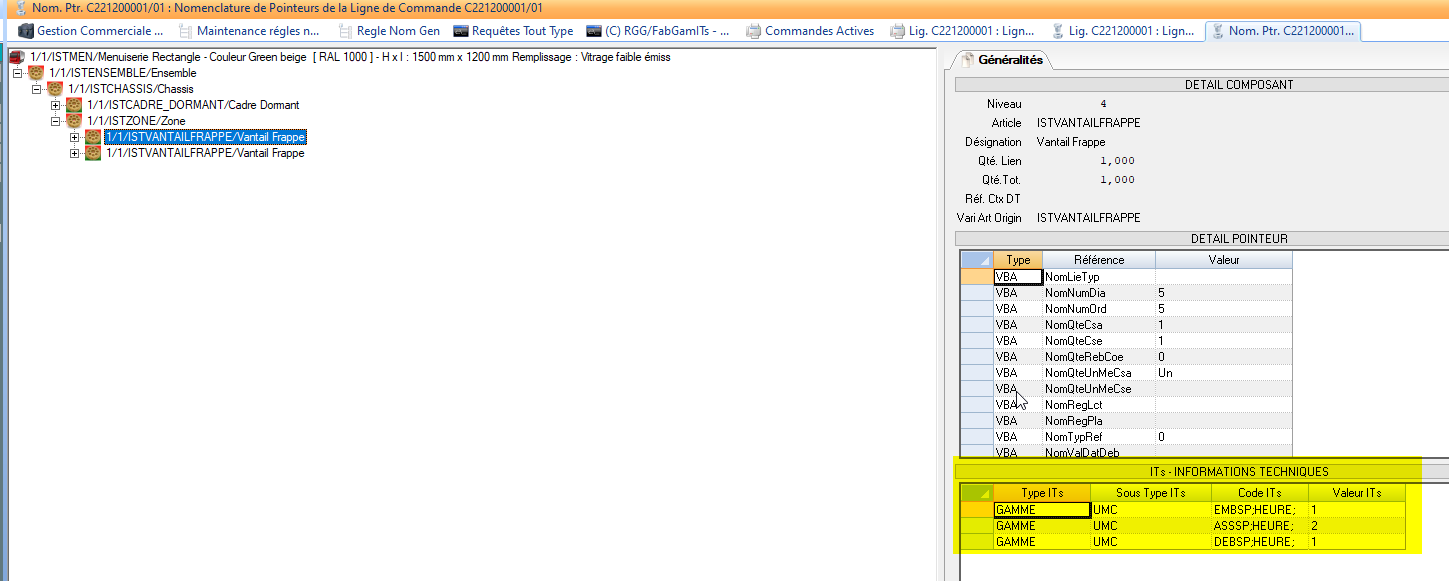Click the Requêtes Tout Type console icon
1449x581 pixels.
[460, 31]
